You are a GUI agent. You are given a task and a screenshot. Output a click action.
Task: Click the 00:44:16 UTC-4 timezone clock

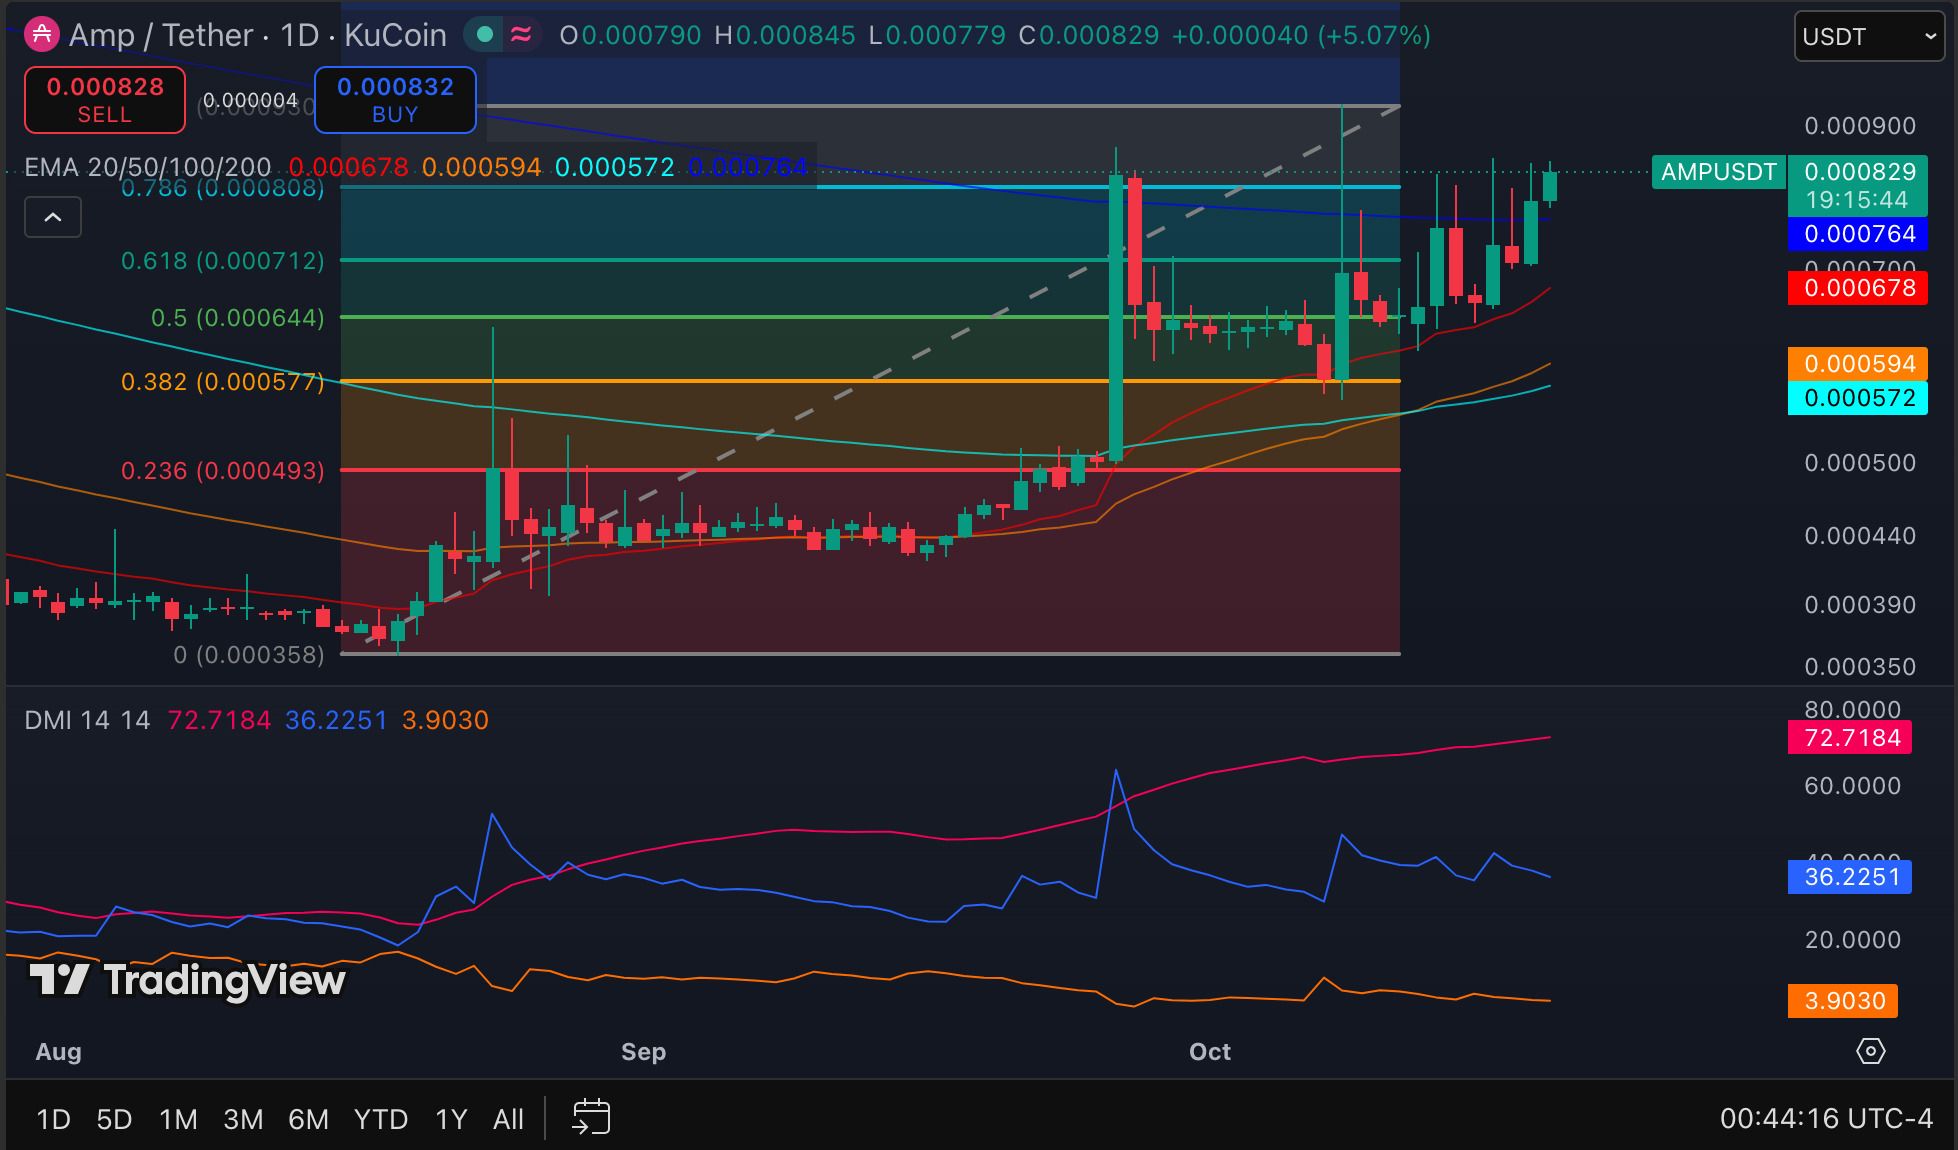pyautogui.click(x=1826, y=1118)
